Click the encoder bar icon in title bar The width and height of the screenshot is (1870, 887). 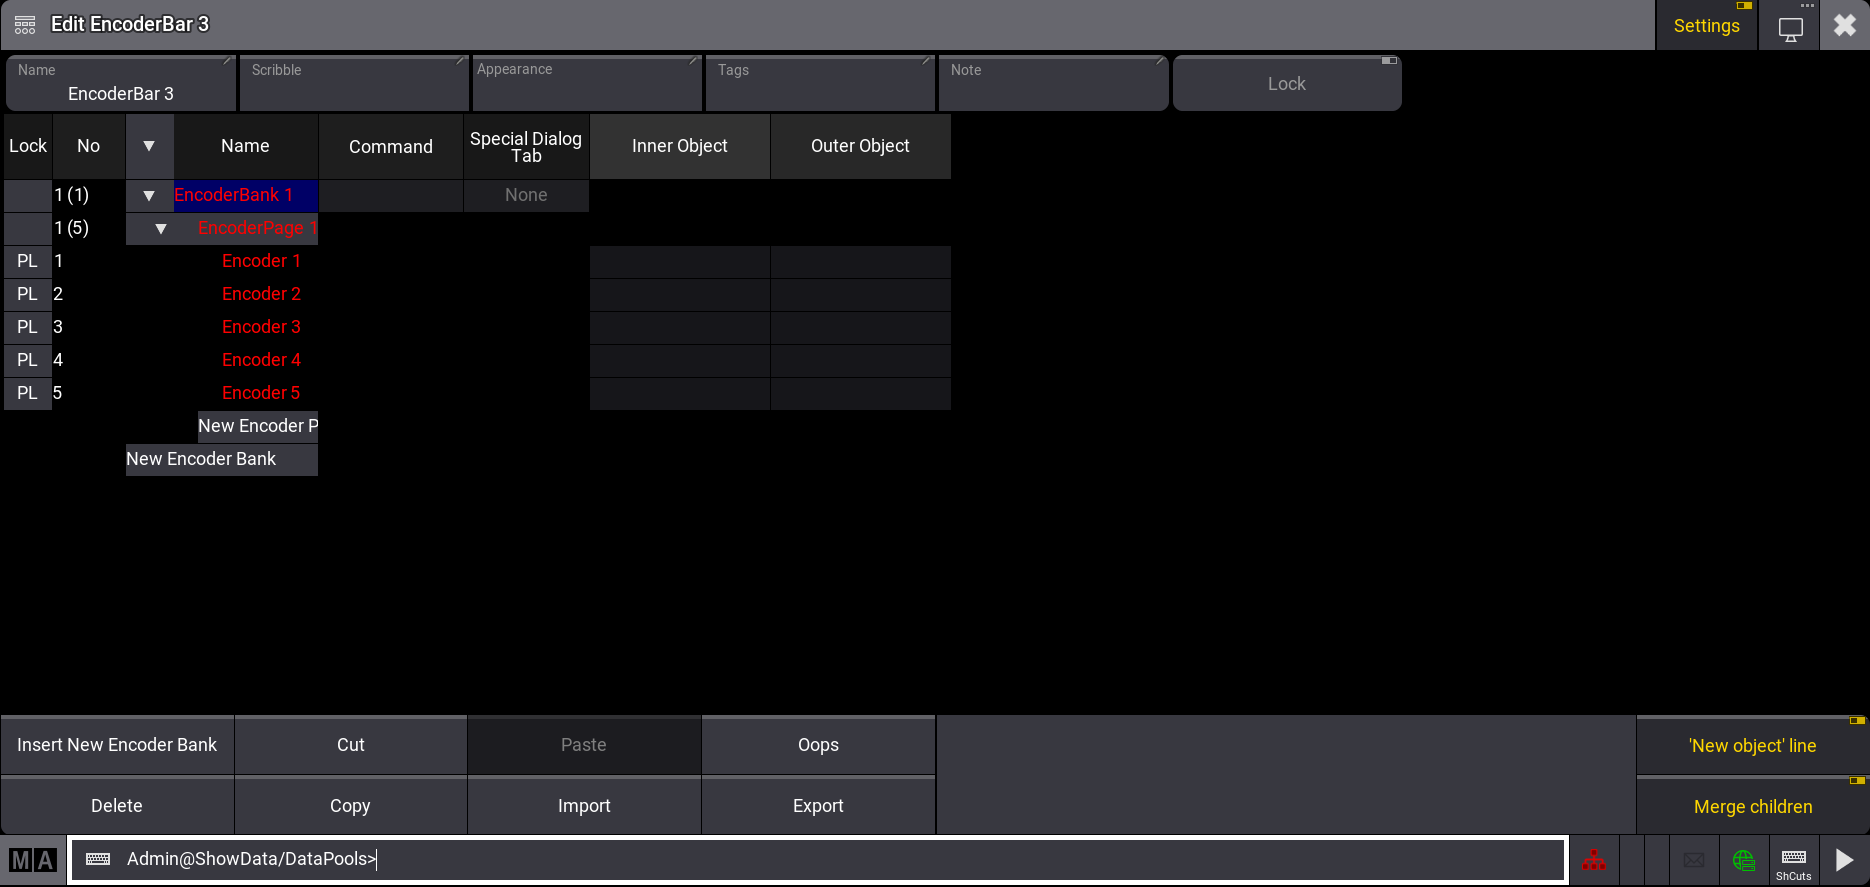(x=25, y=25)
